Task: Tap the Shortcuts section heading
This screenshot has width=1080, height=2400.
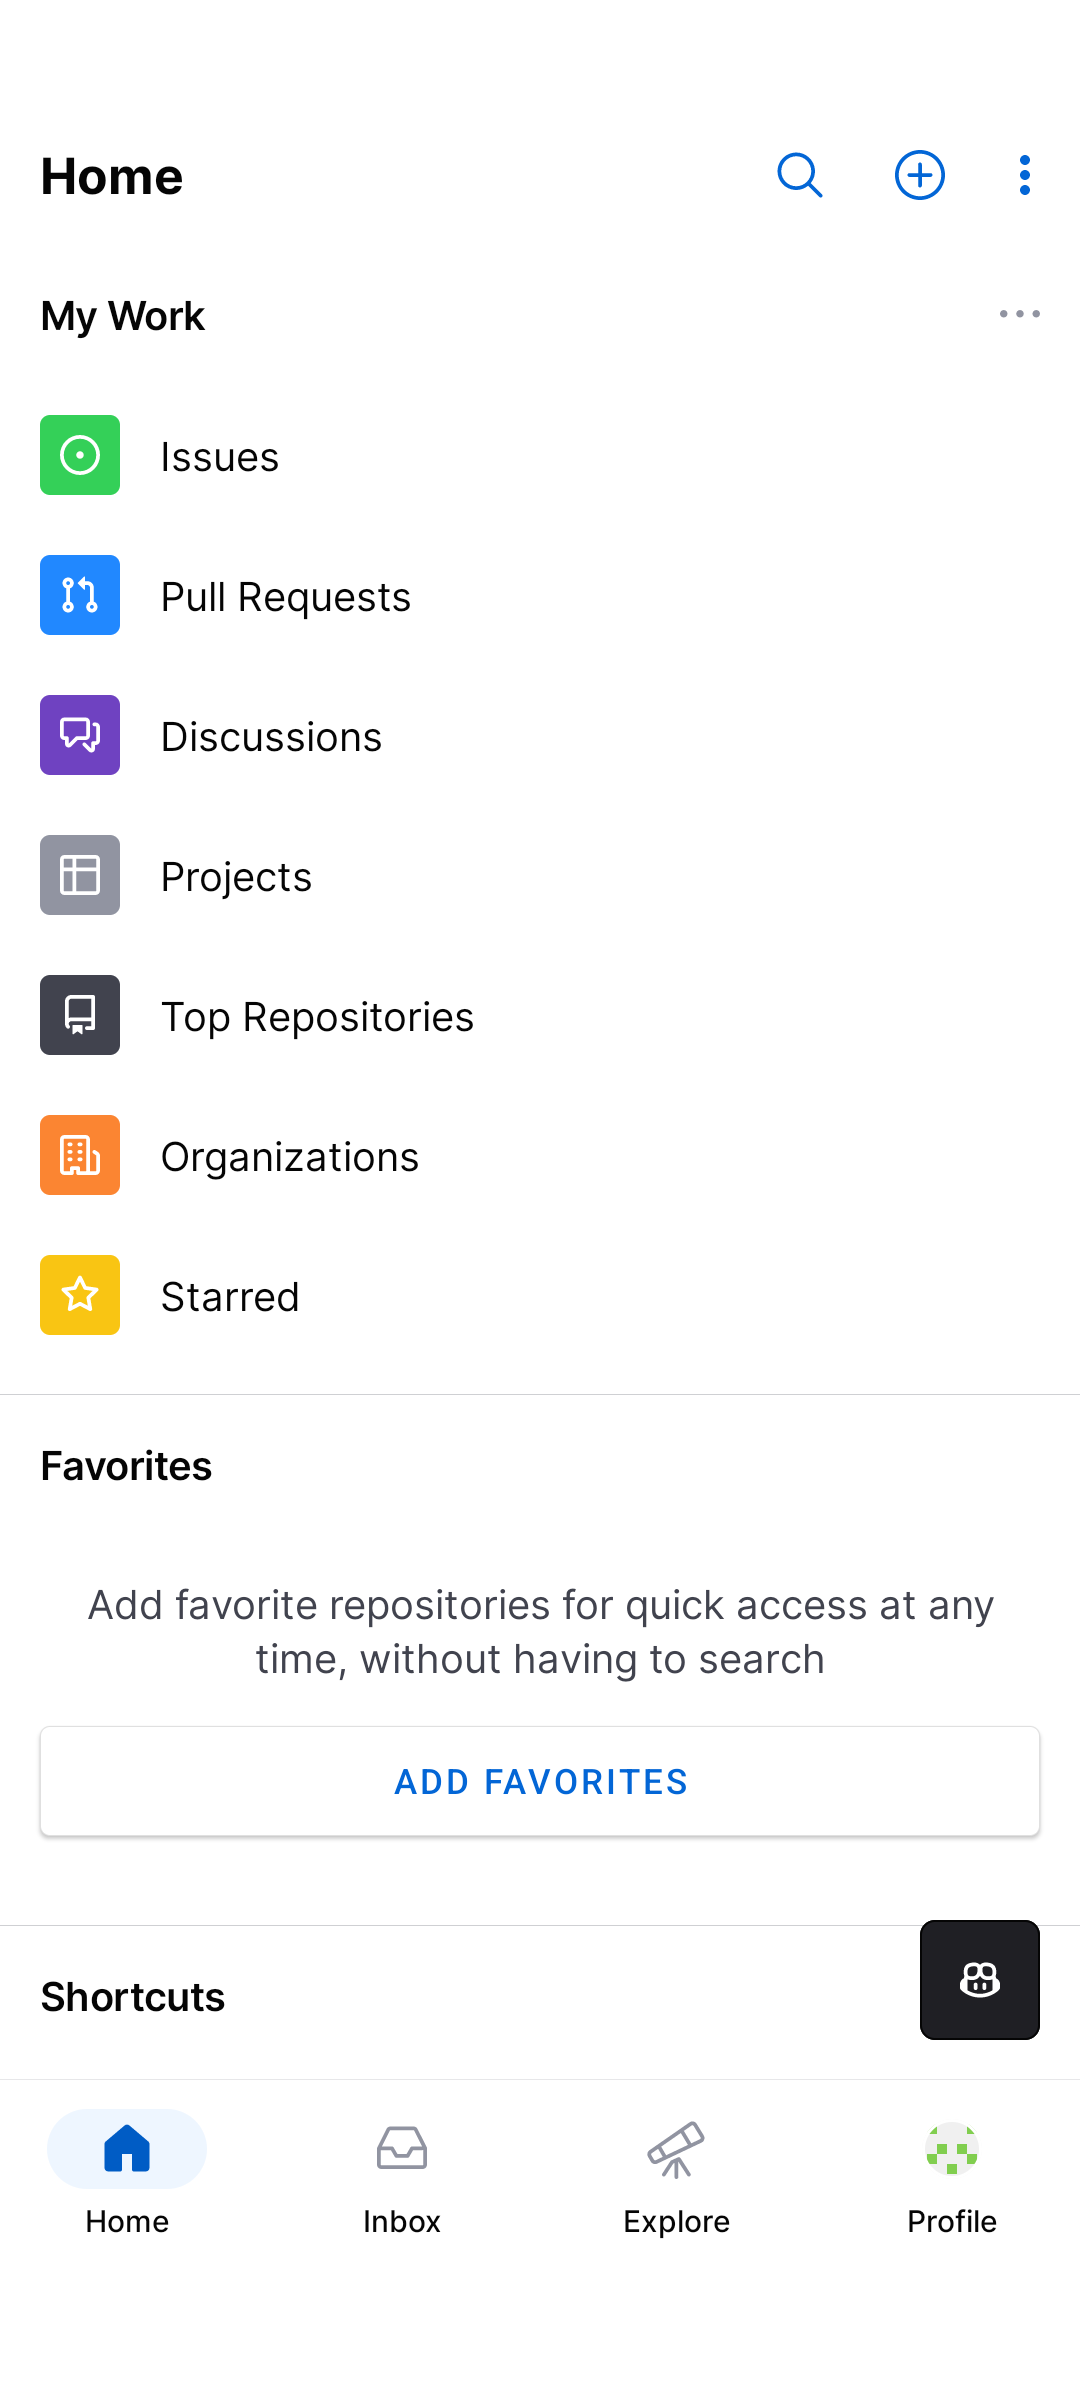Action: 133,1997
